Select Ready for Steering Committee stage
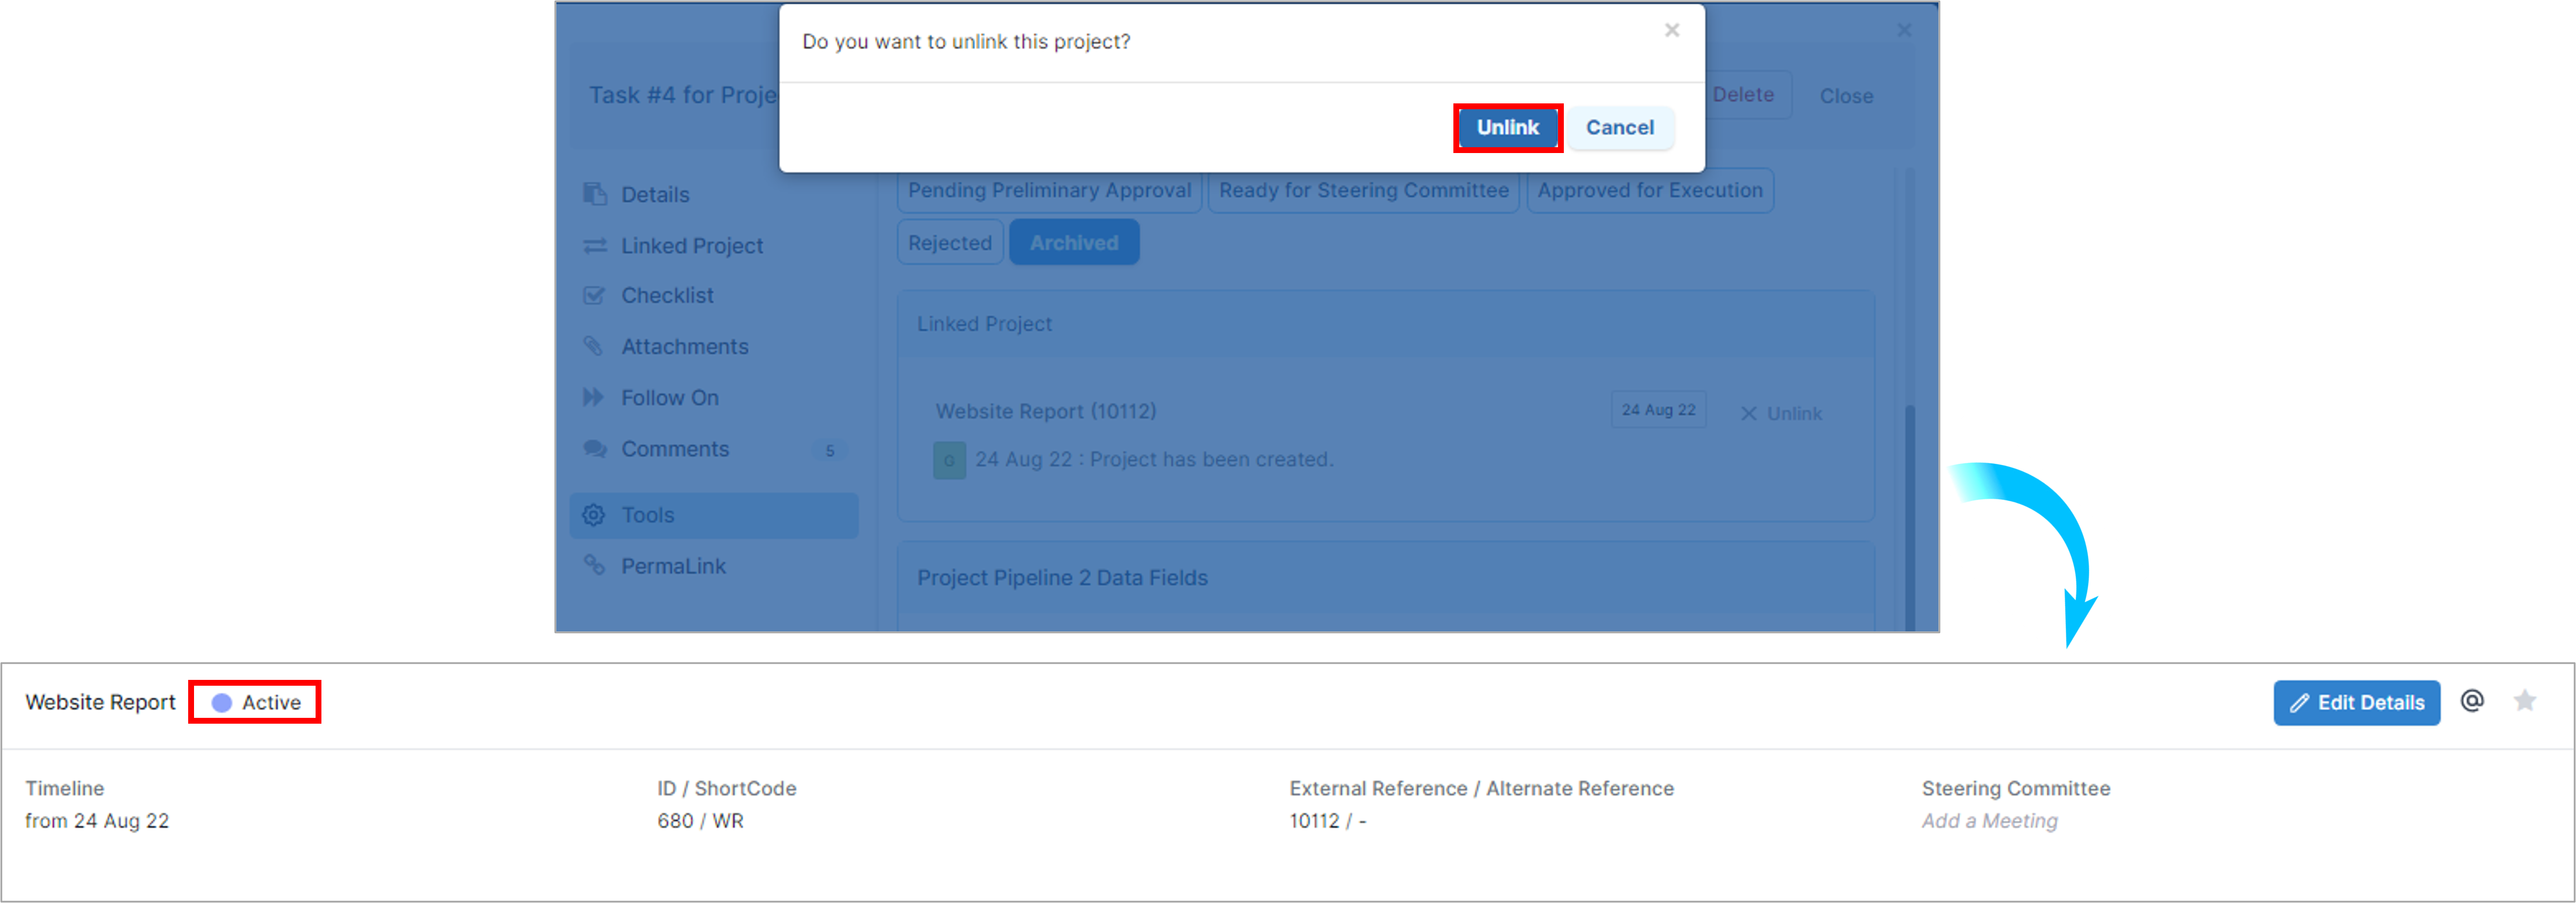 click(1363, 190)
